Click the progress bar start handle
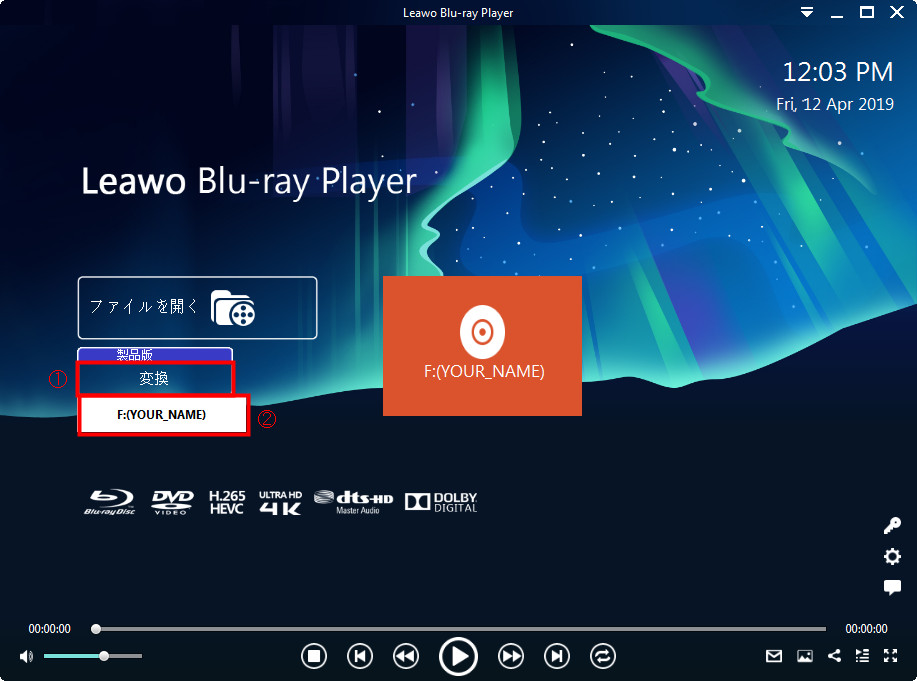 (96, 629)
